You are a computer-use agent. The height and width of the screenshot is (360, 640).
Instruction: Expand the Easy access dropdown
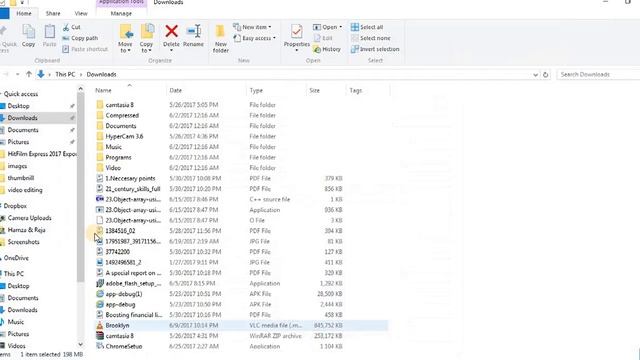click(254, 38)
